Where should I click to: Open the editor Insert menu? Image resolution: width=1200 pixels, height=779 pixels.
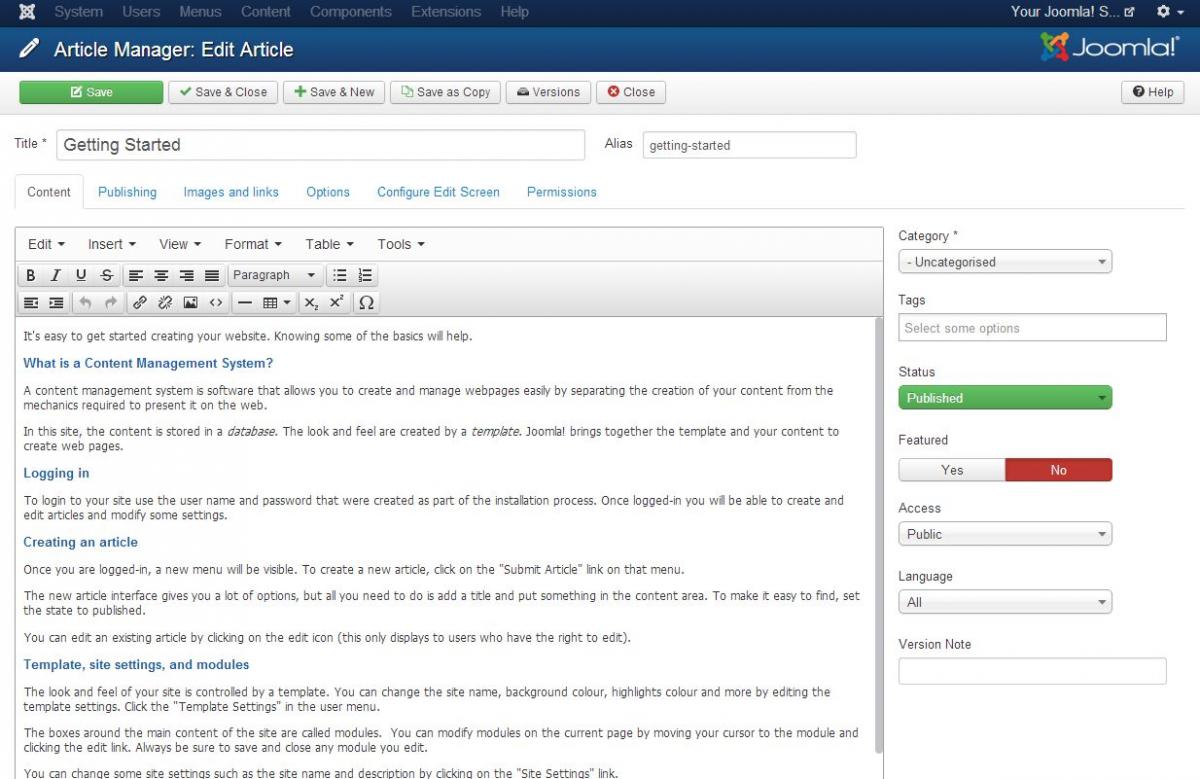pos(112,244)
